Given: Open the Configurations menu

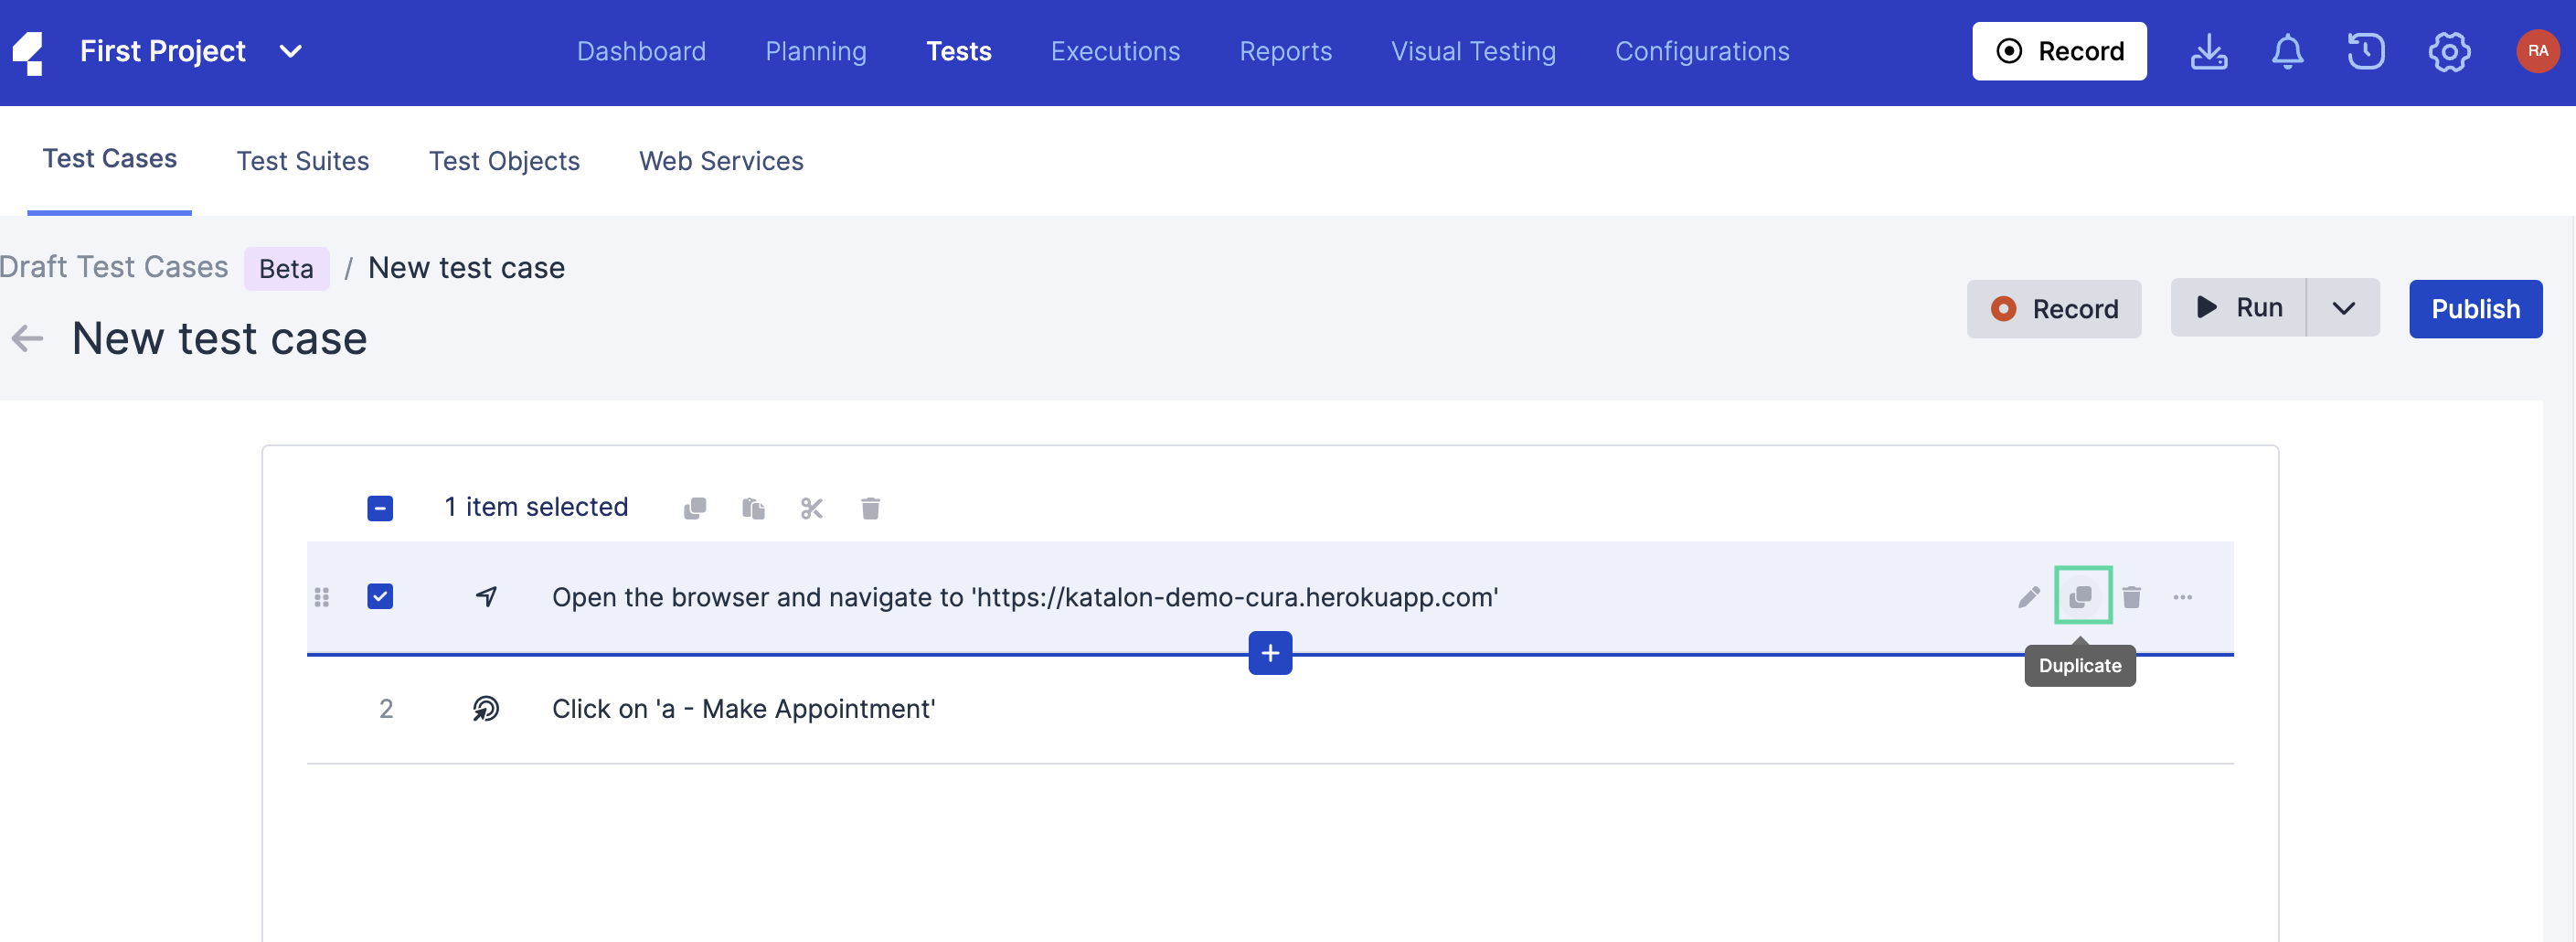Looking at the screenshot, I should click(1702, 51).
